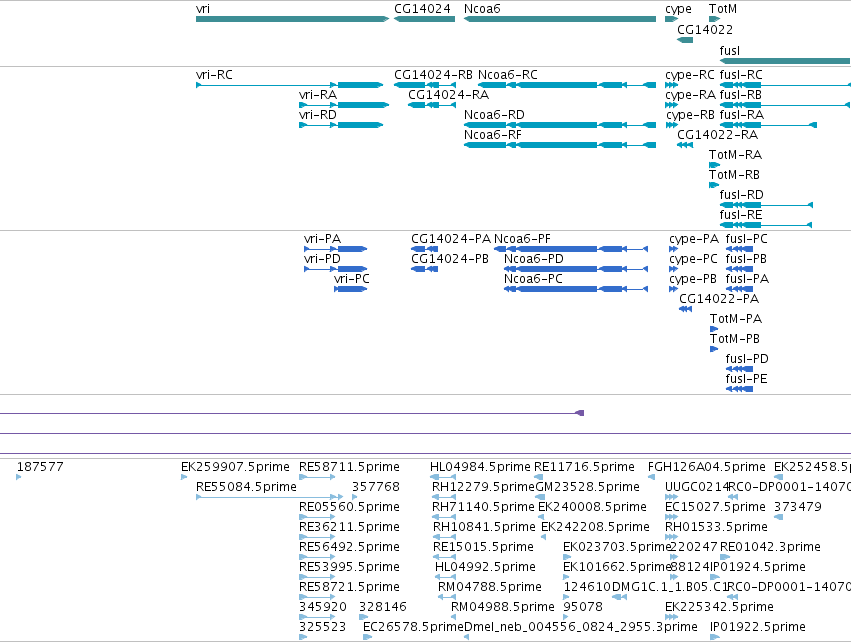This screenshot has height=642, width=851.
Task: Click EST FGH126A04.5prime label
Action: 707,467
